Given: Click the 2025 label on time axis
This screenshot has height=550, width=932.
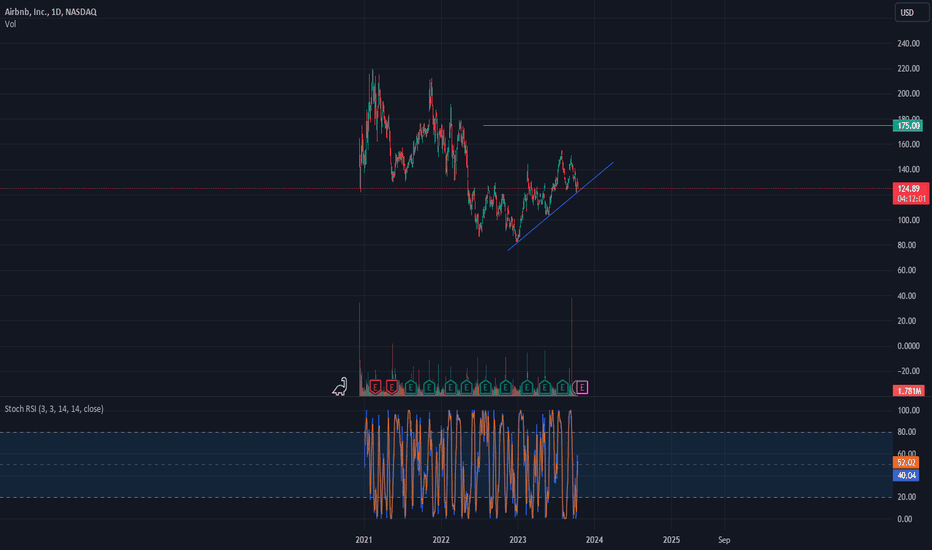Looking at the screenshot, I should (x=671, y=540).
